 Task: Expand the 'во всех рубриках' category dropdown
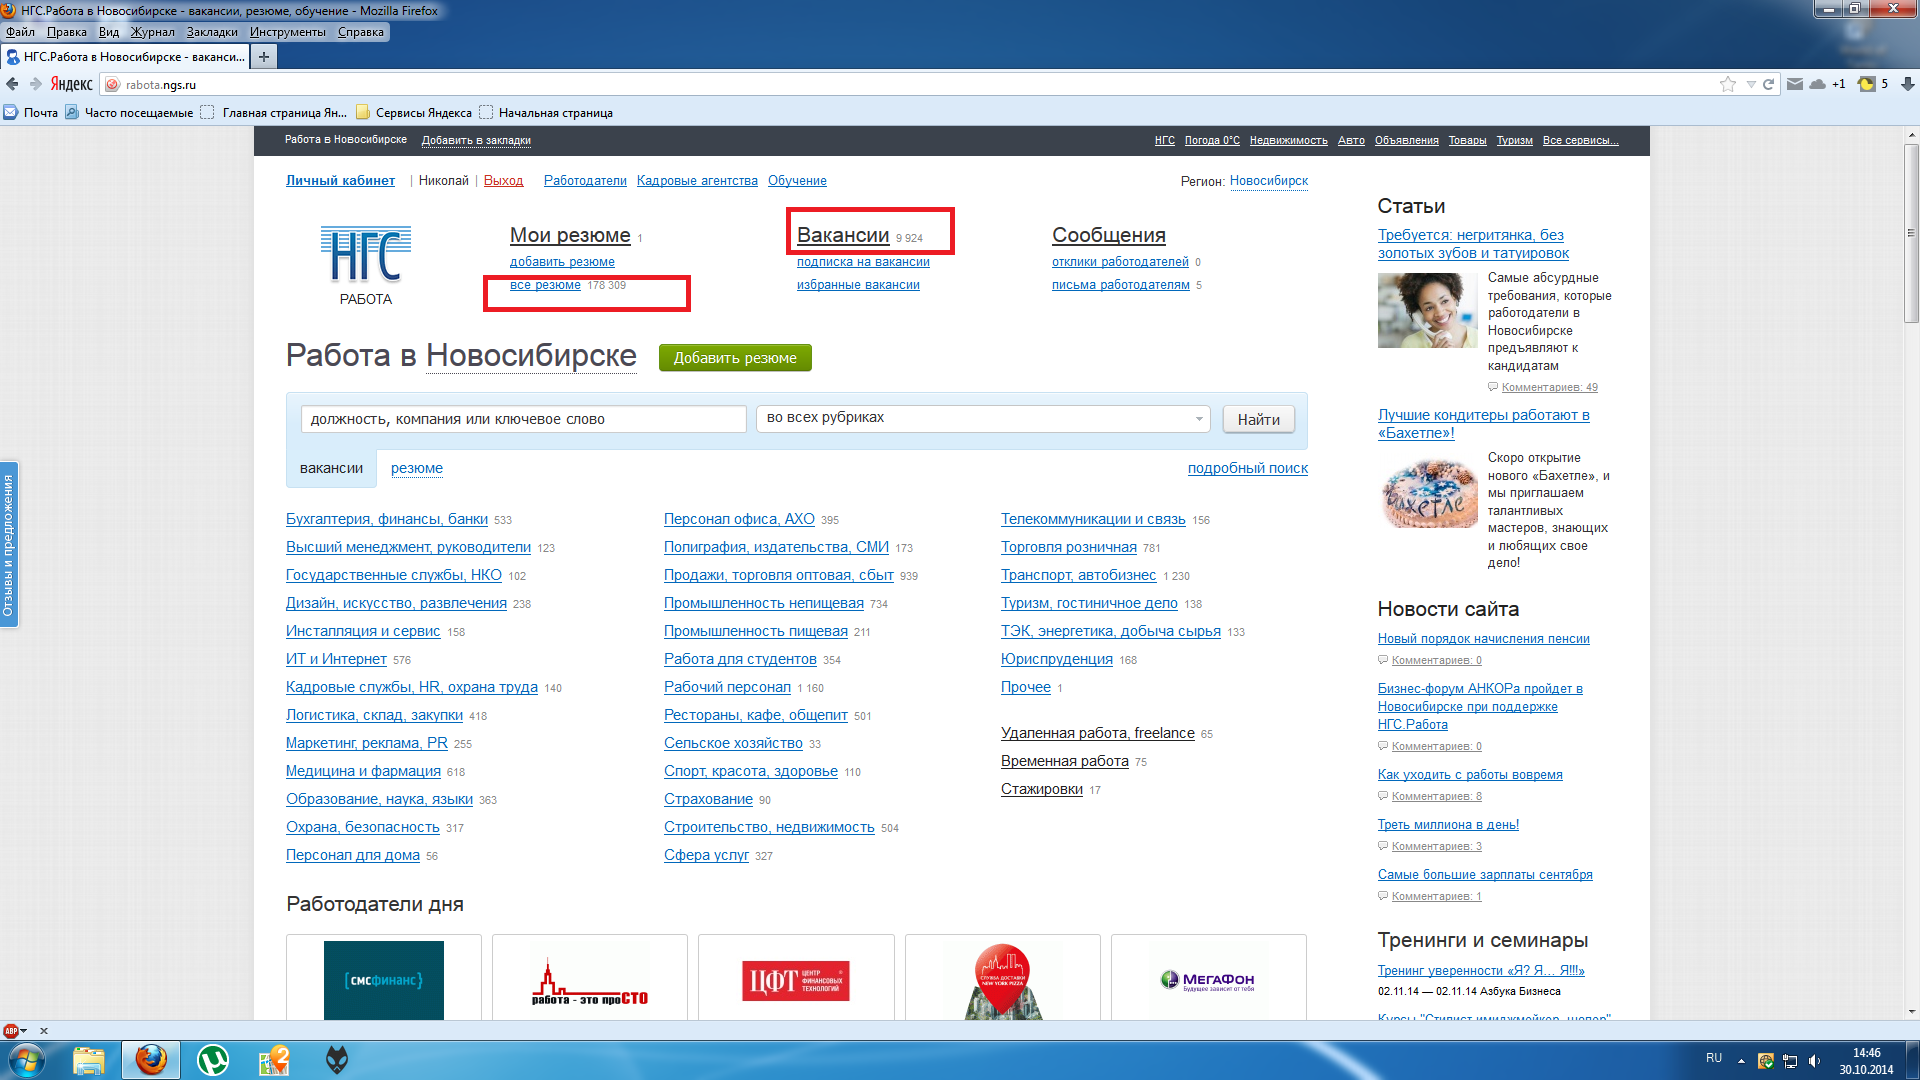coord(983,418)
